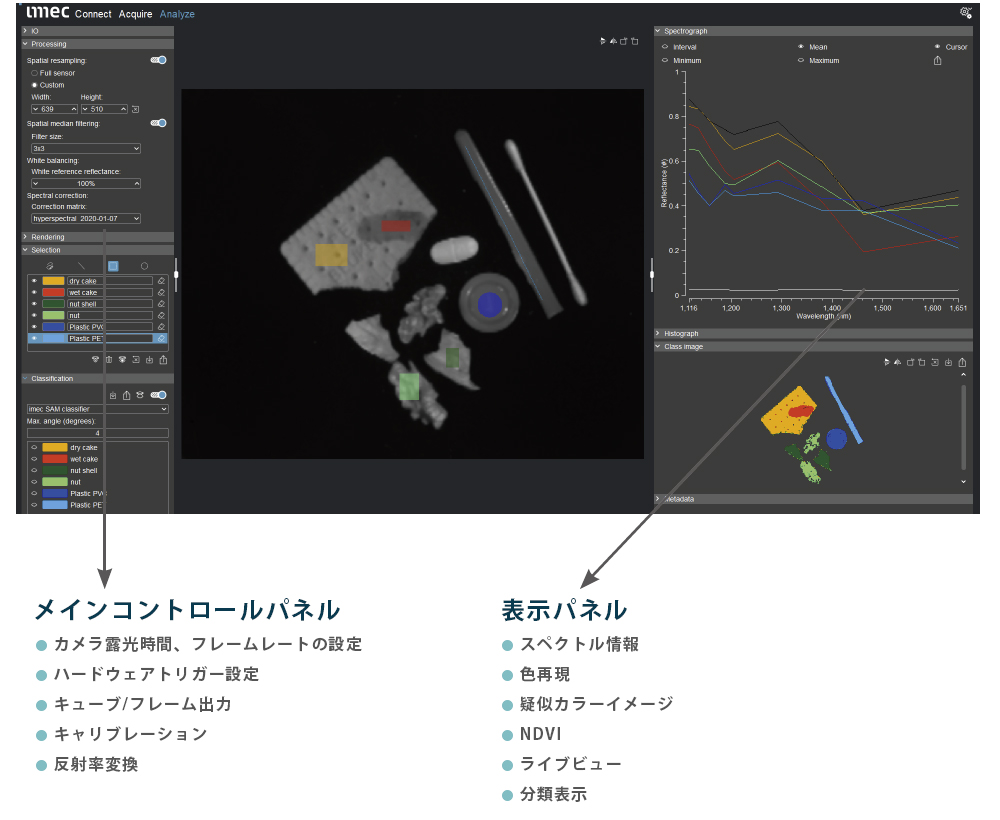This screenshot has height=820, width=1000.
Task: Click the export icon in Class image toolbar
Action: click(x=962, y=362)
